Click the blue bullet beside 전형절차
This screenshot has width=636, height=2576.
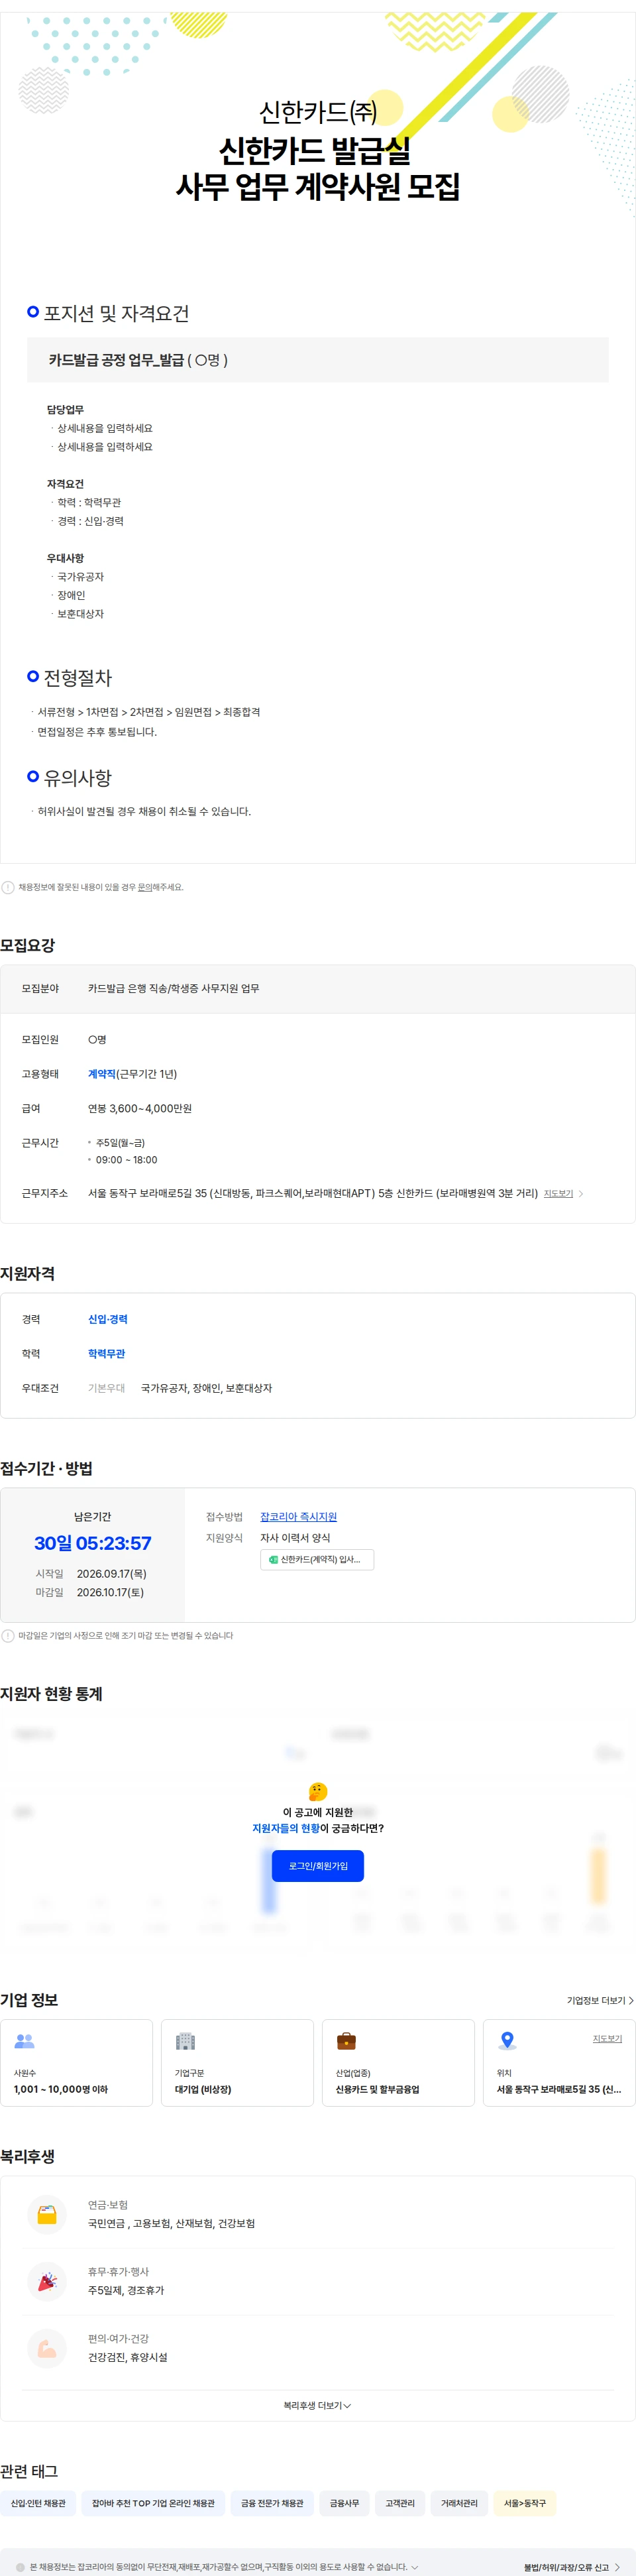pyautogui.click(x=33, y=677)
